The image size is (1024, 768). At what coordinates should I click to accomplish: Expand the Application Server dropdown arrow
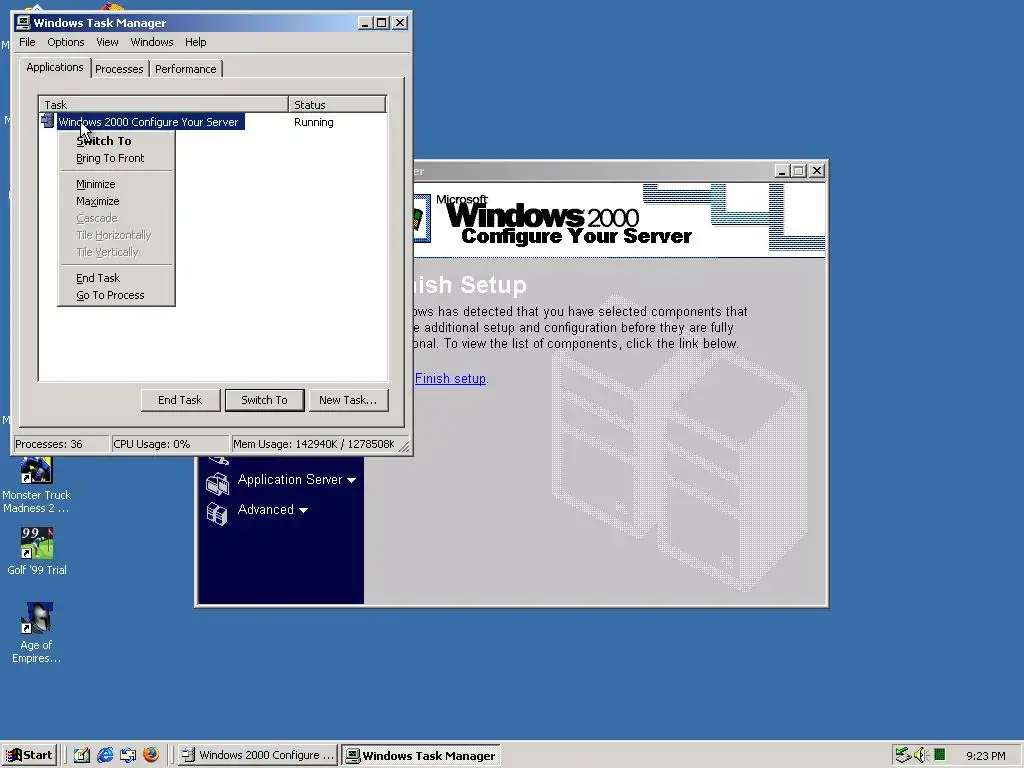coord(351,480)
